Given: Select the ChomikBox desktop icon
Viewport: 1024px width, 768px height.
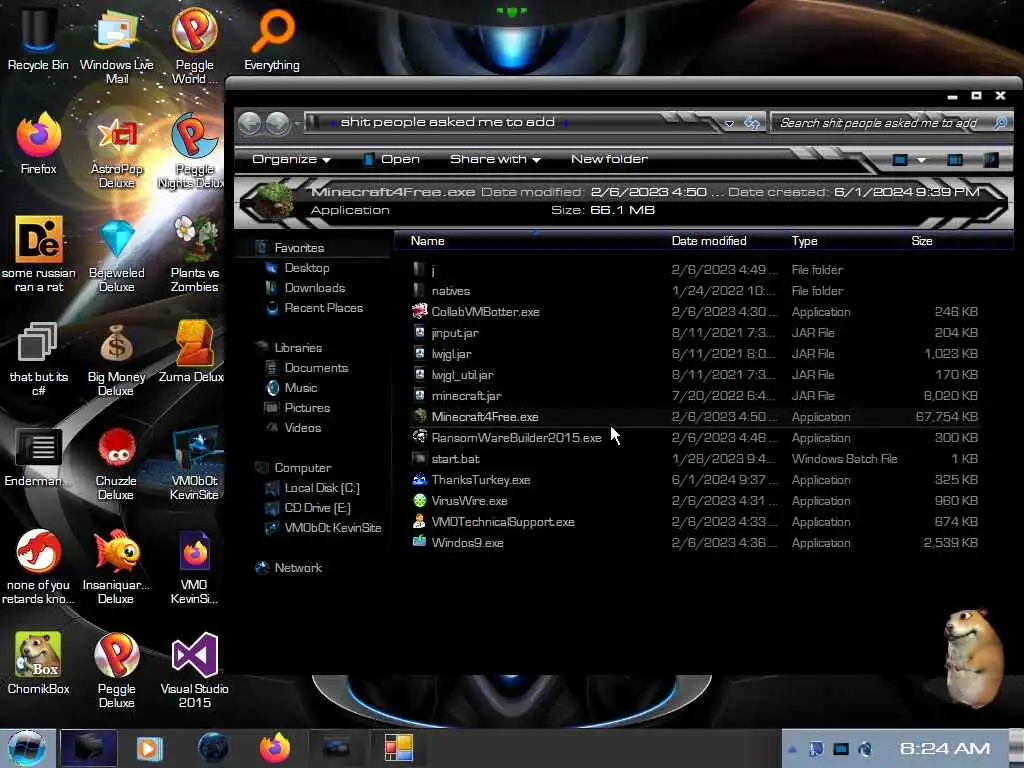Looking at the screenshot, I should pyautogui.click(x=38, y=663).
